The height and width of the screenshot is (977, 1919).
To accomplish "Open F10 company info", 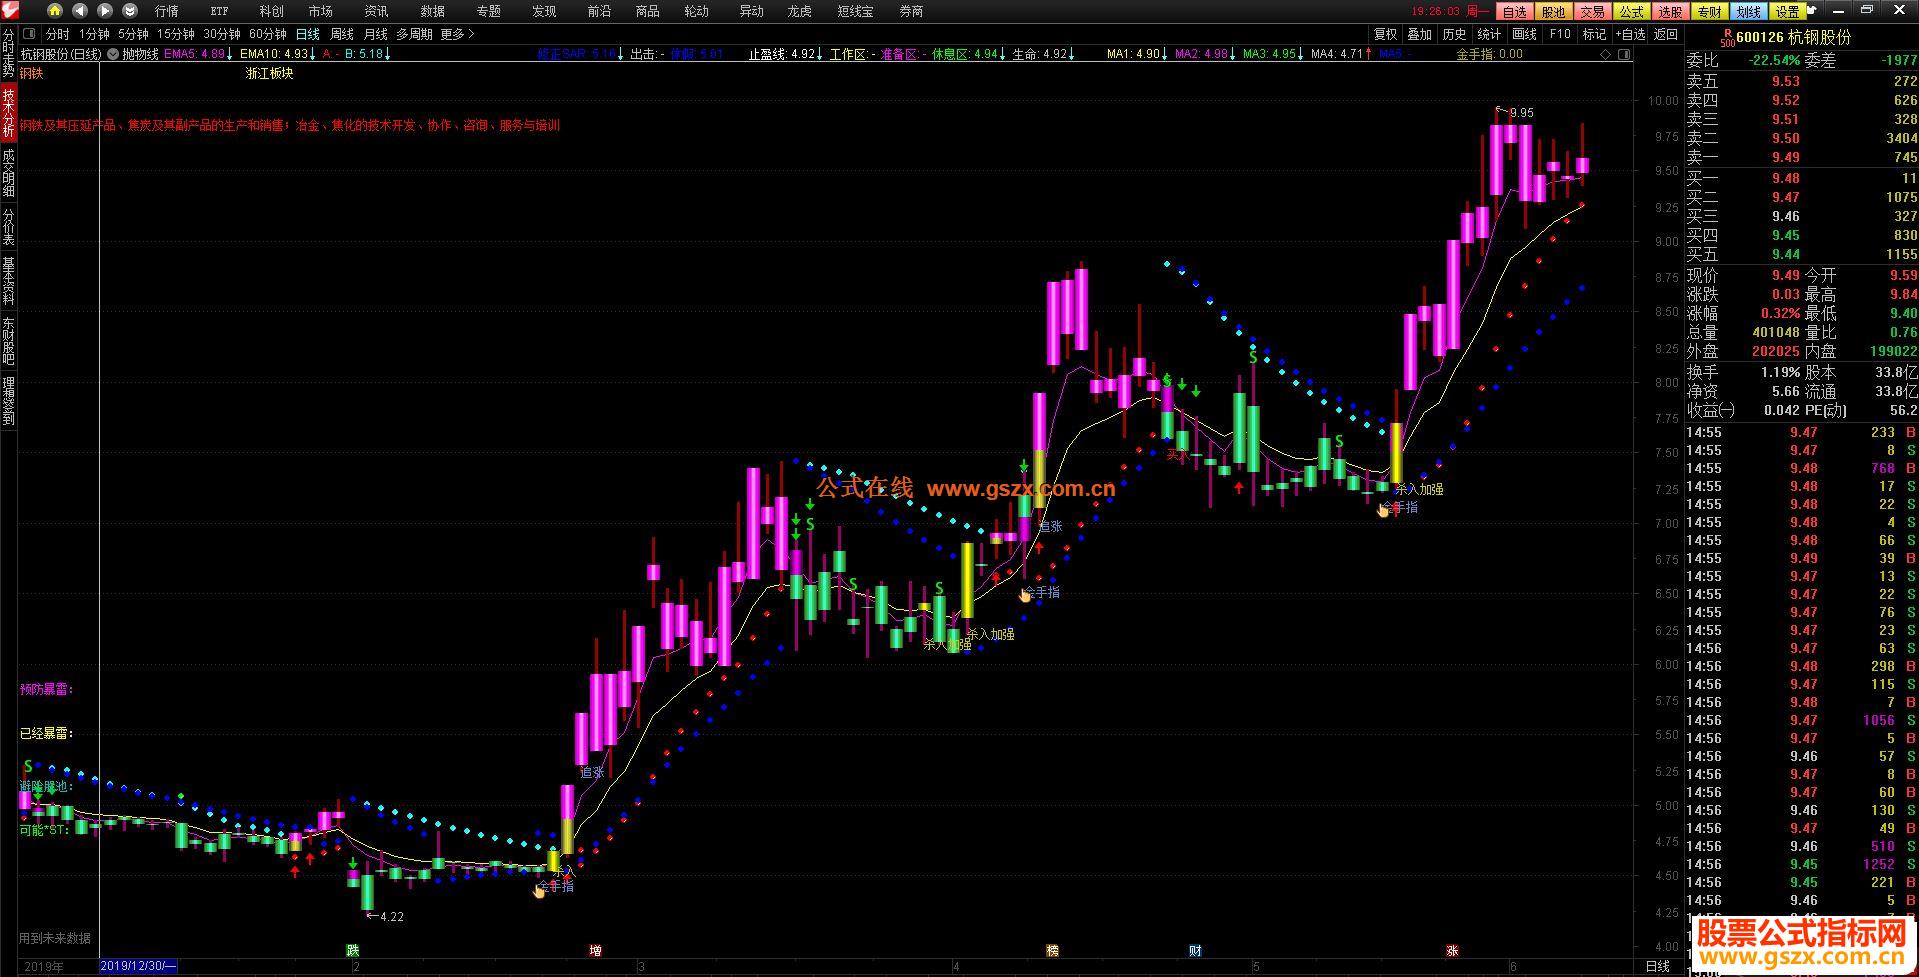I will [1560, 34].
